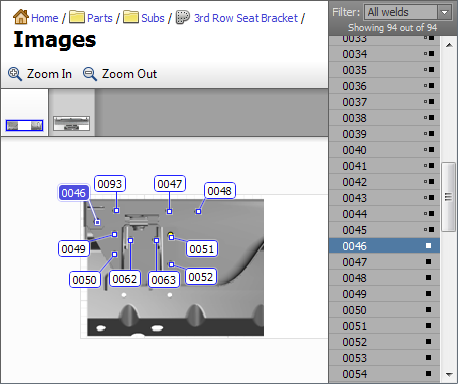Screen dimensions: 458x384
Task: Select weld 0044 in the list
Action: tap(384, 214)
